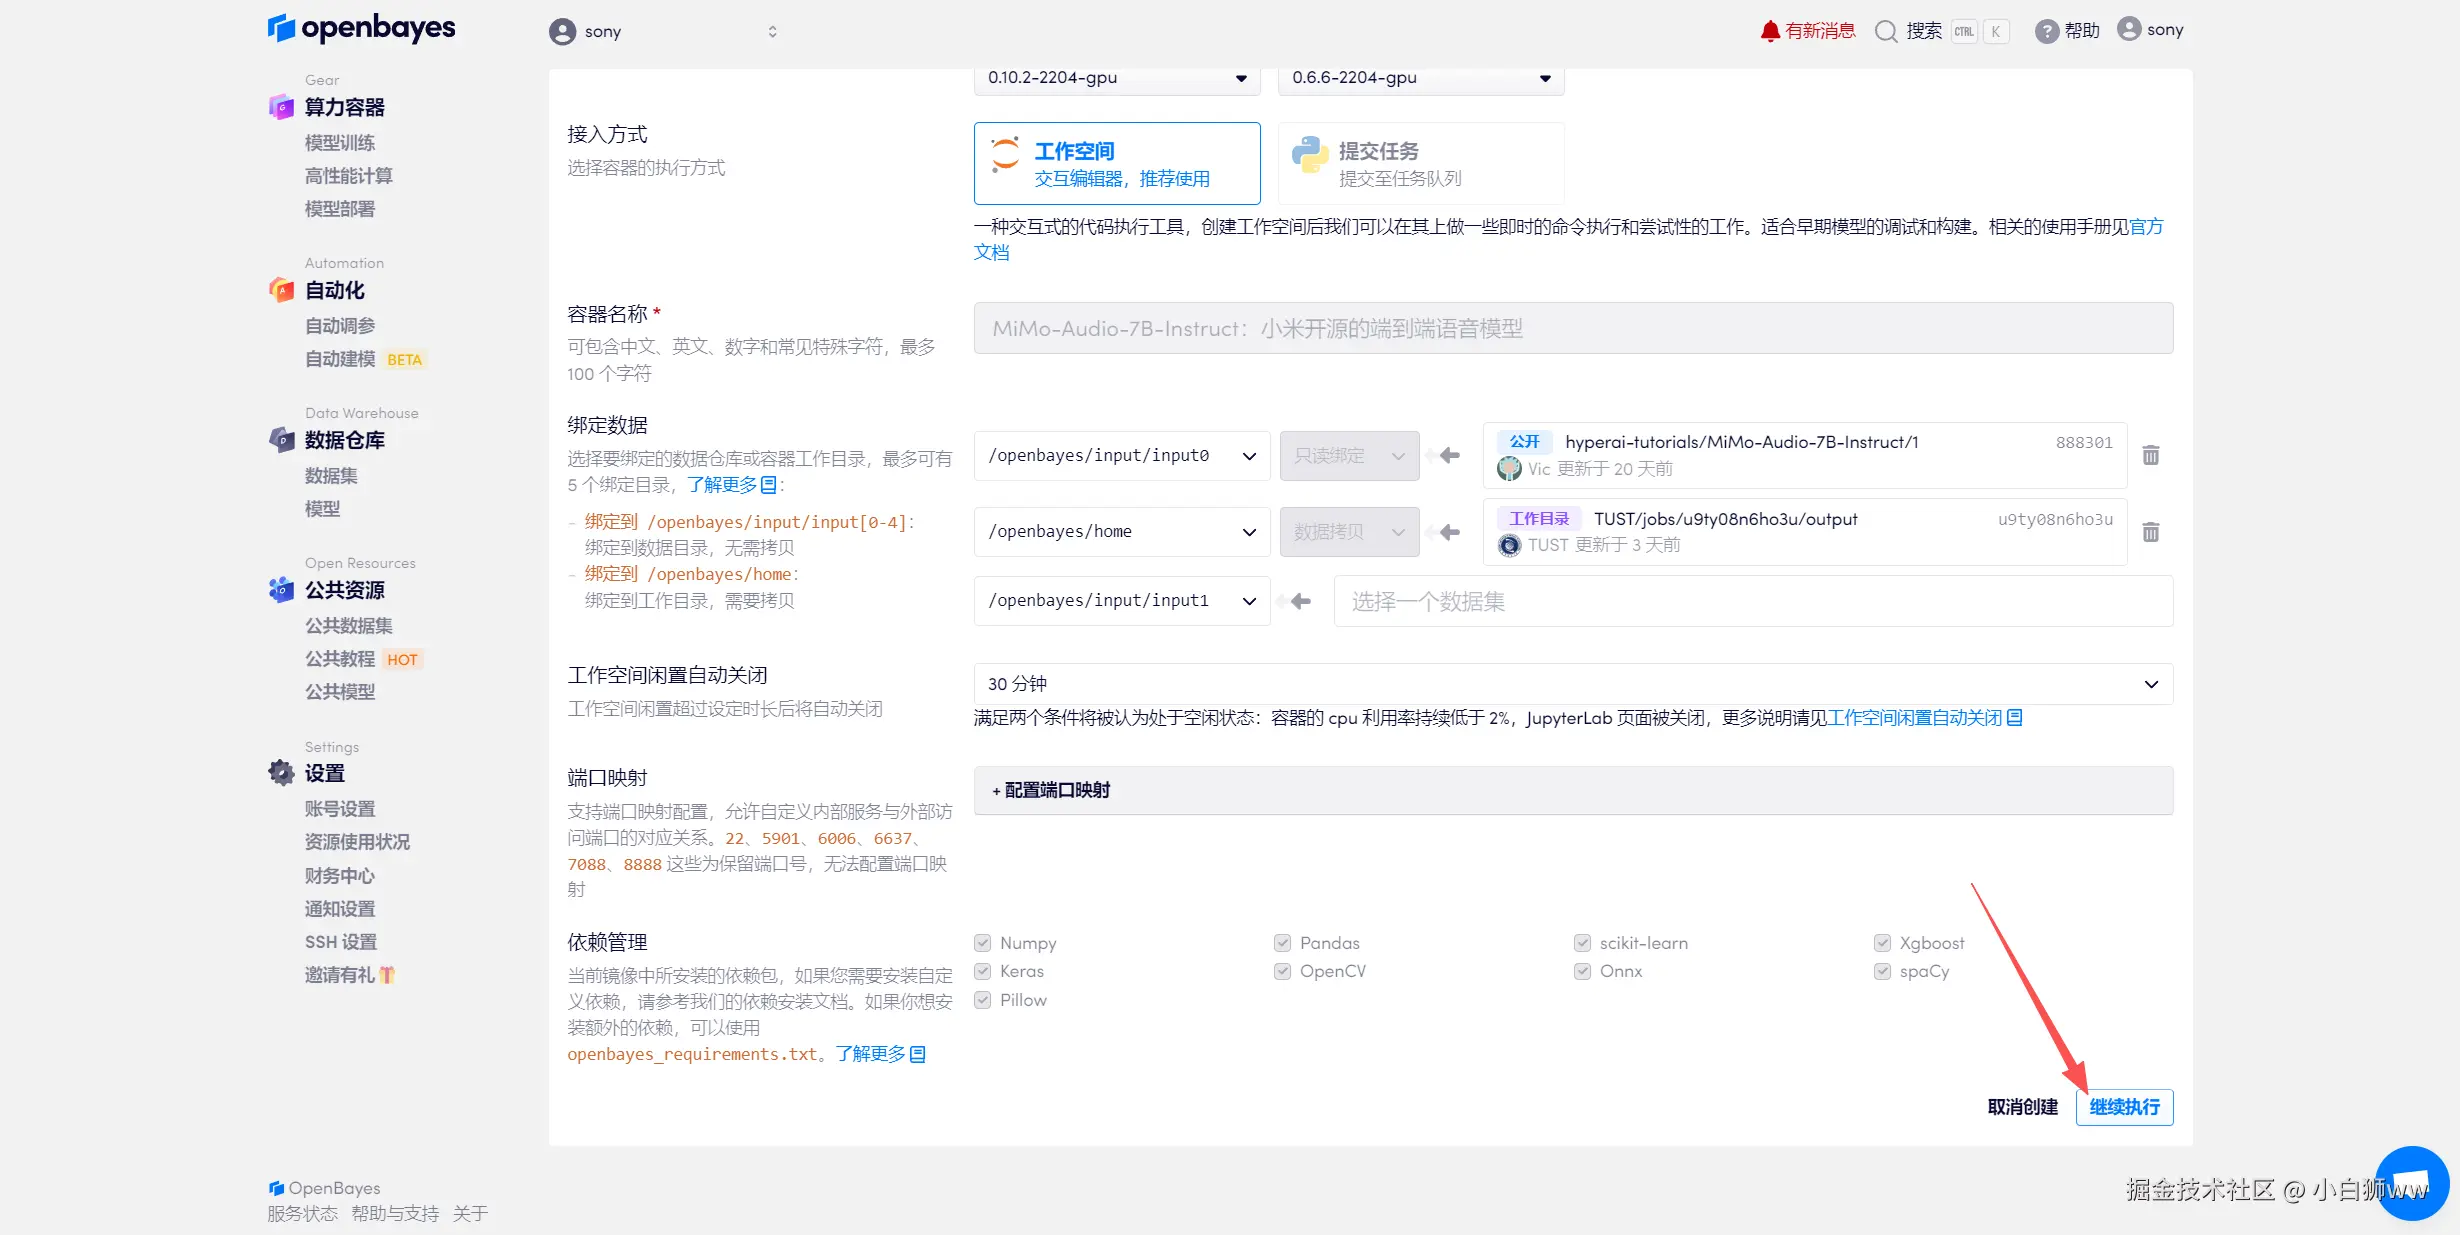Open the blue chat support bubble
The image size is (2460, 1235).
2411,1184
